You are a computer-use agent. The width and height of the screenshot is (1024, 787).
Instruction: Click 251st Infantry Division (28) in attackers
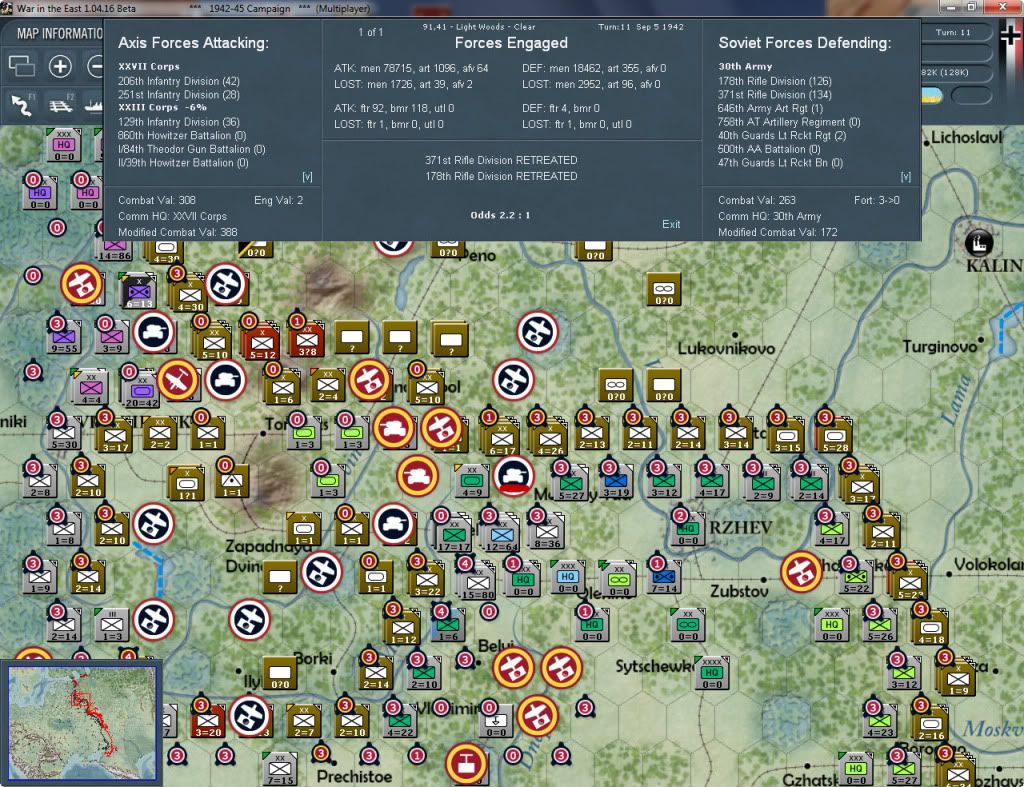coord(178,95)
